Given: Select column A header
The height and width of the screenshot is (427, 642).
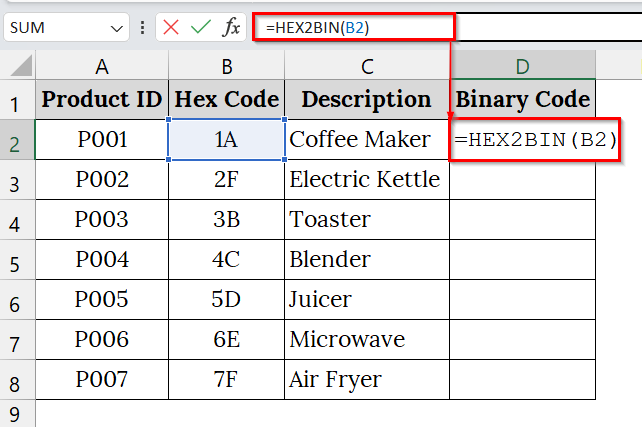Looking at the screenshot, I should (102, 66).
